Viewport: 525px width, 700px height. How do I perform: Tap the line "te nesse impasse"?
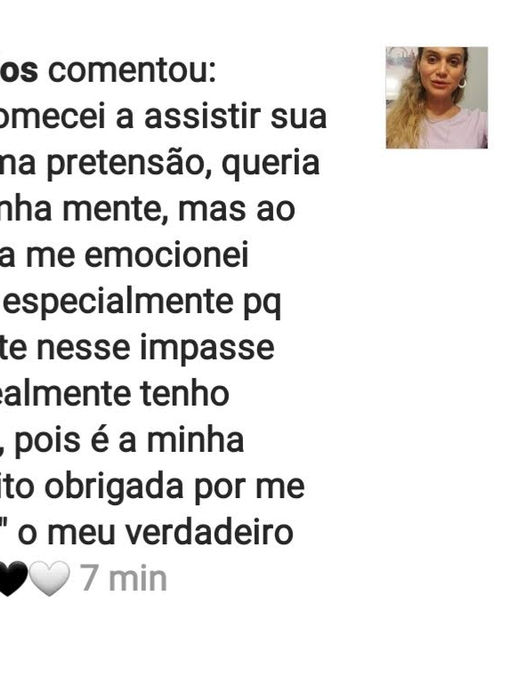[137, 349]
